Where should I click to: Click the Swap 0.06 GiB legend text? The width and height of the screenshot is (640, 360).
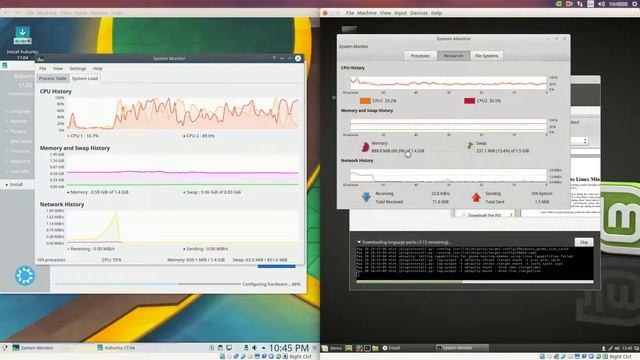[212, 192]
